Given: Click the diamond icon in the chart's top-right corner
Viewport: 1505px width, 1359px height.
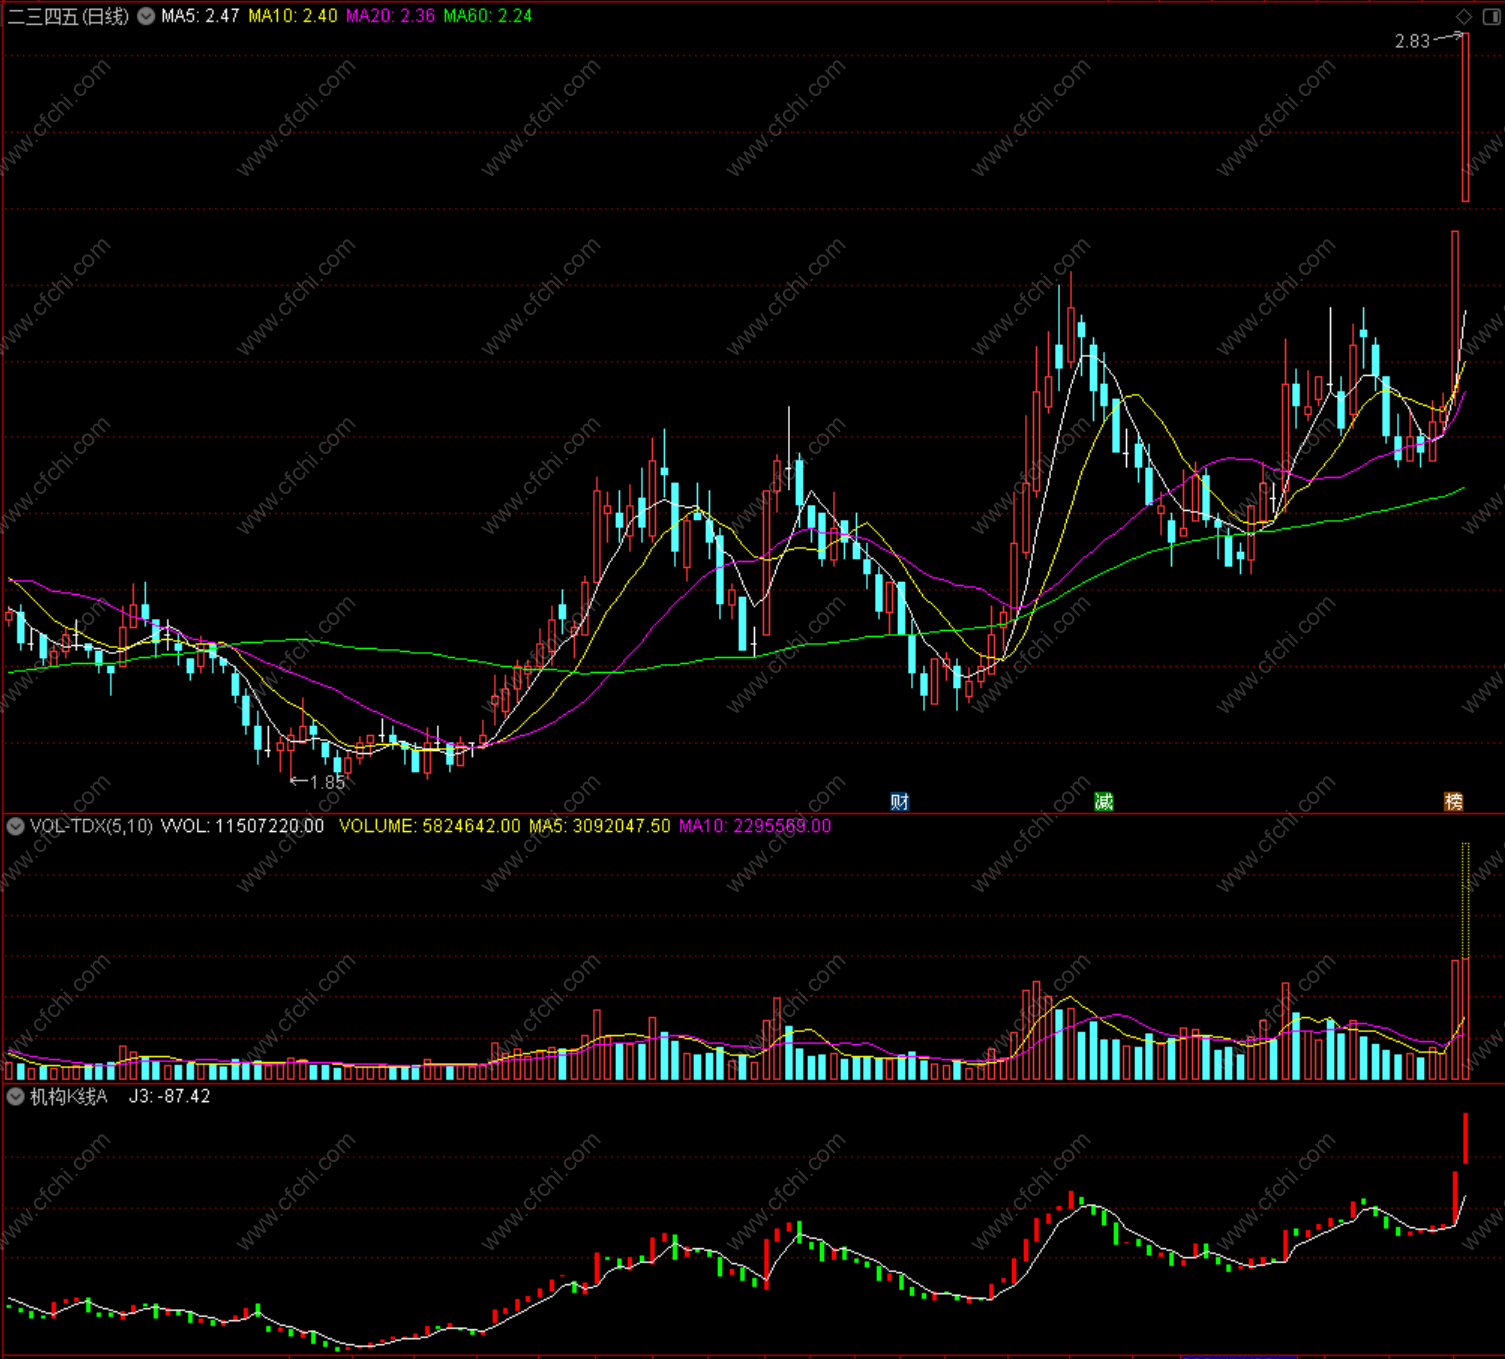Looking at the screenshot, I should 1465,16.
